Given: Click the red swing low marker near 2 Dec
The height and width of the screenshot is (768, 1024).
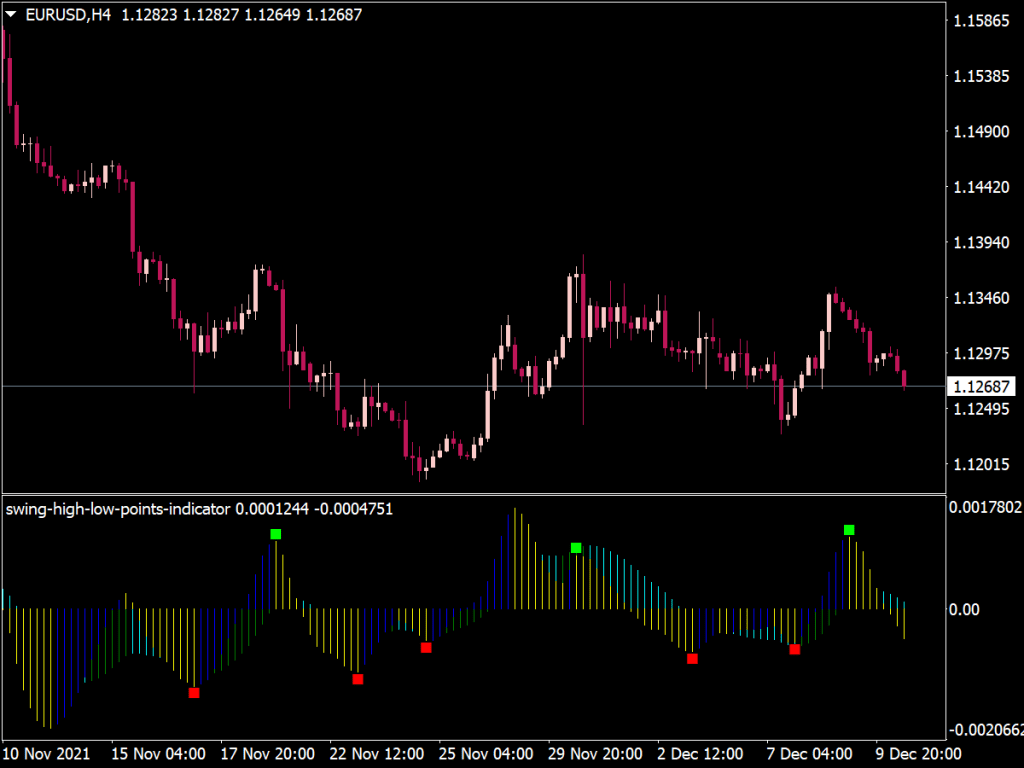Looking at the screenshot, I should coord(693,658).
